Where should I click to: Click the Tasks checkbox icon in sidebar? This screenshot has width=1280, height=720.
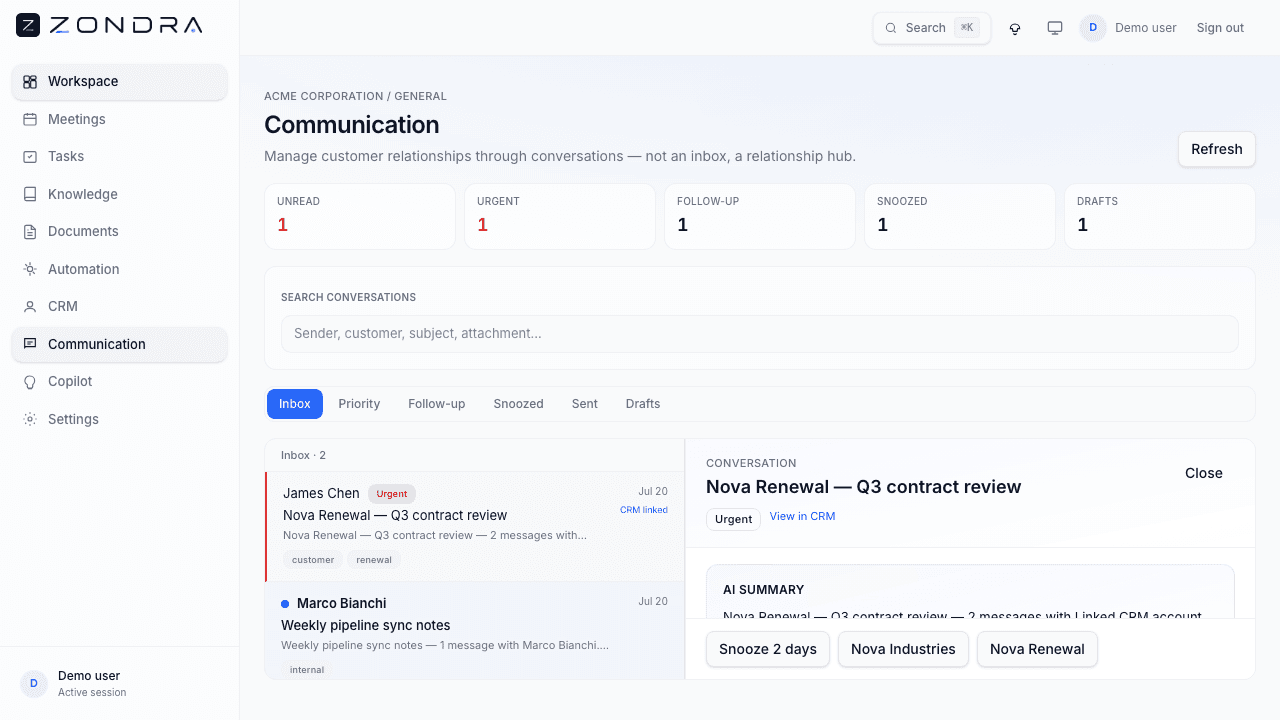[30, 157]
